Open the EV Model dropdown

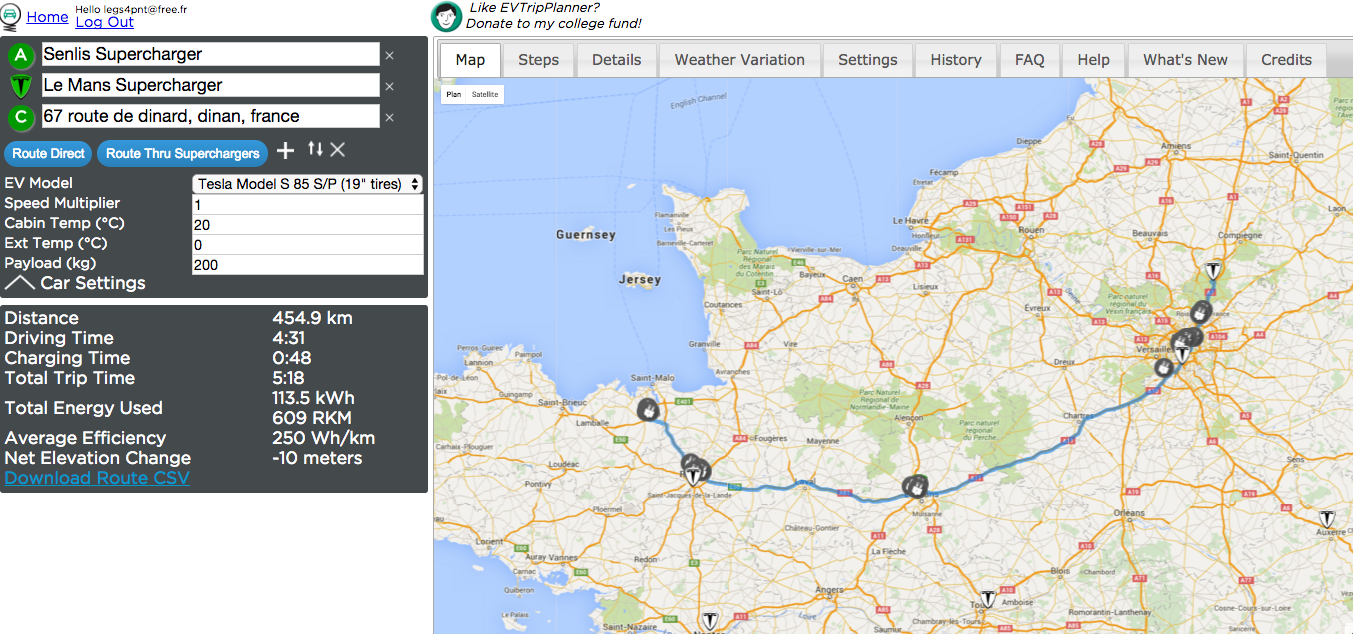click(308, 184)
